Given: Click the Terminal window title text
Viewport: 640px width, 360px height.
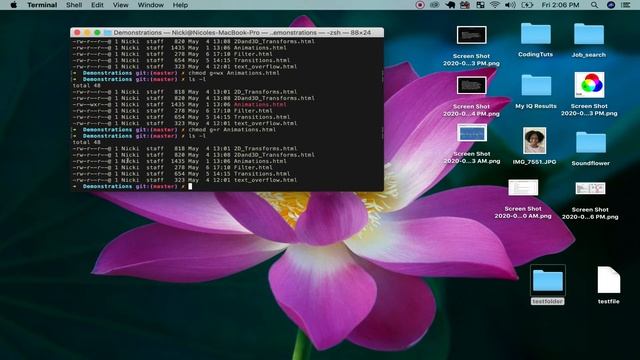Looking at the screenshot, I should [x=242, y=32].
